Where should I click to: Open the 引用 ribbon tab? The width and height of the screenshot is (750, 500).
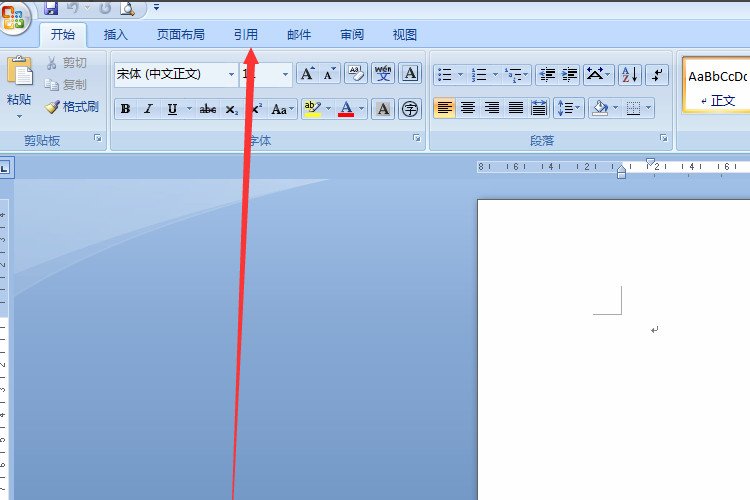point(245,34)
